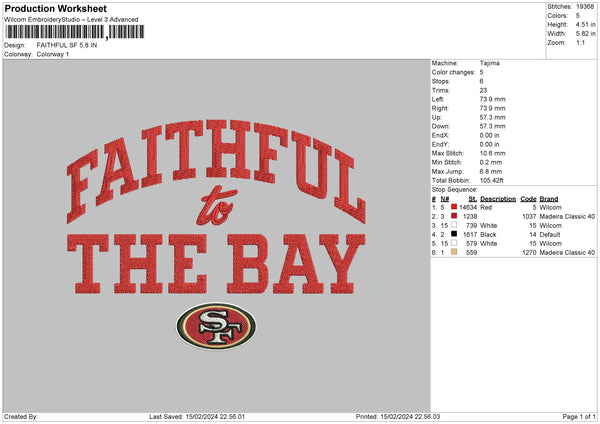600x424 pixels.
Task: Click the "EndY:" label
Action: point(440,144)
